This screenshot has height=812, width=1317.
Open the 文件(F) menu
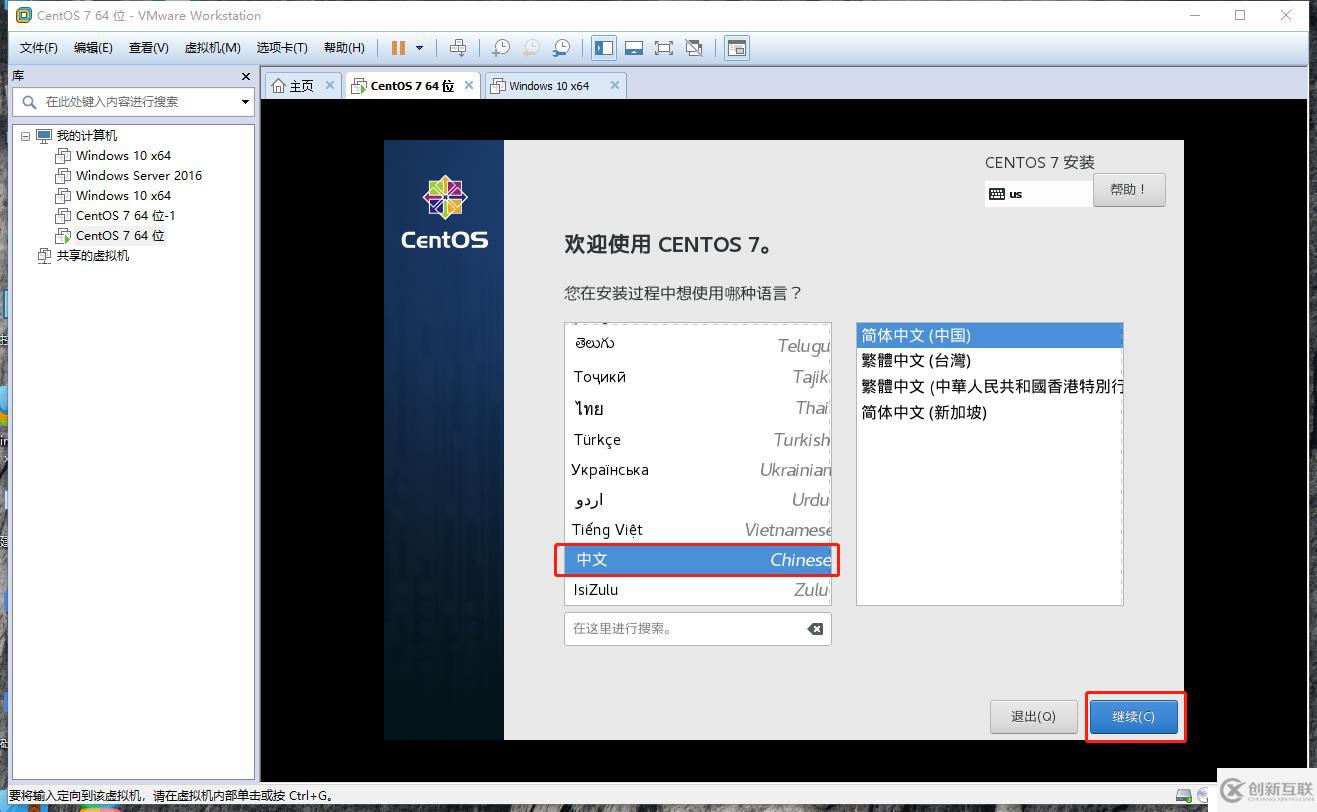coord(39,48)
